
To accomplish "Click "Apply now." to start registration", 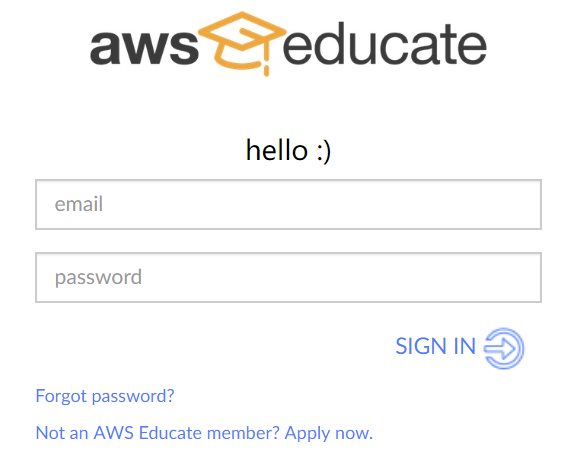I will coord(329,434).
